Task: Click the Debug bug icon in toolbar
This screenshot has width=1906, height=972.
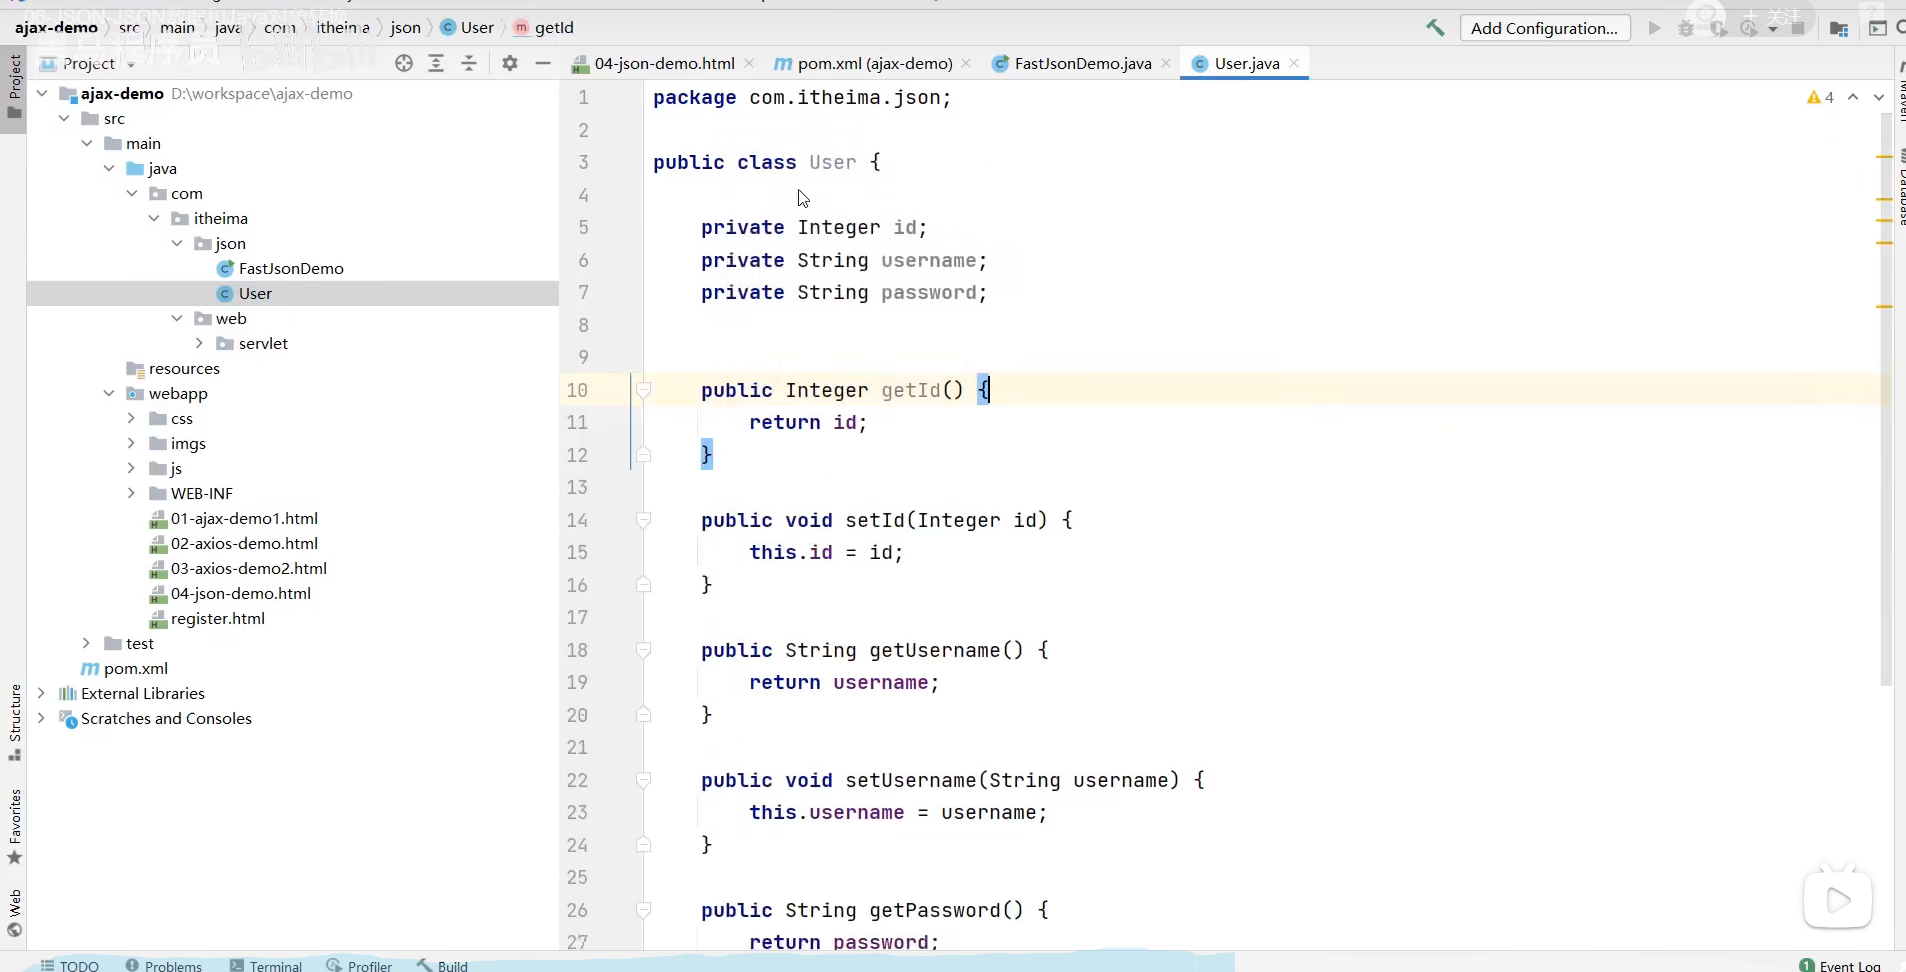Action: pyautogui.click(x=1686, y=28)
